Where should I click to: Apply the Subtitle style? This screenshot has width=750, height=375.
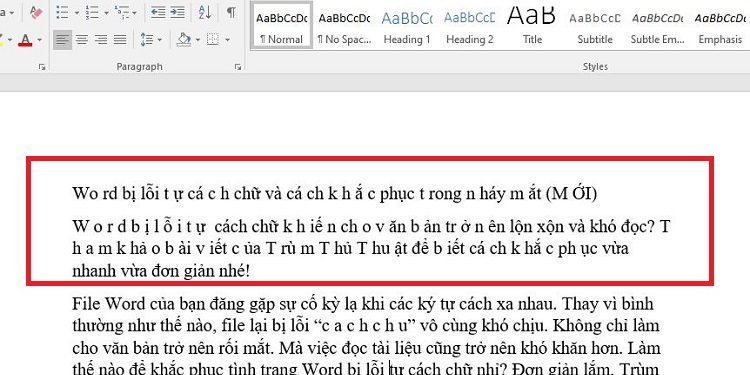pos(595,25)
